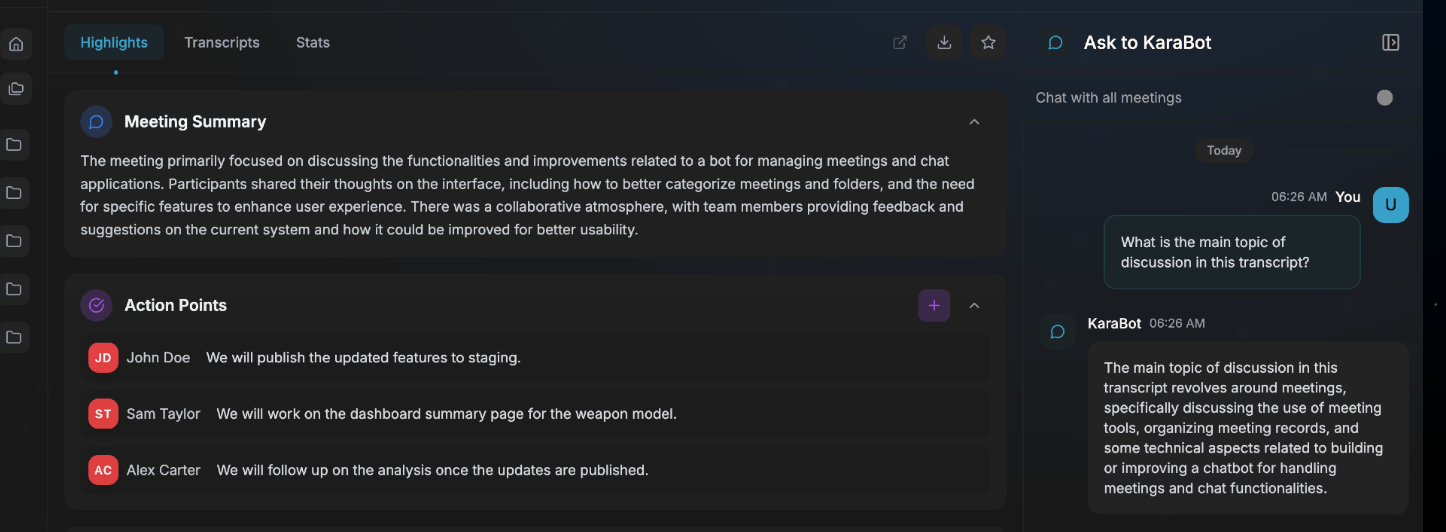Open the Stats tab
The width and height of the screenshot is (1446, 532).
(x=313, y=42)
